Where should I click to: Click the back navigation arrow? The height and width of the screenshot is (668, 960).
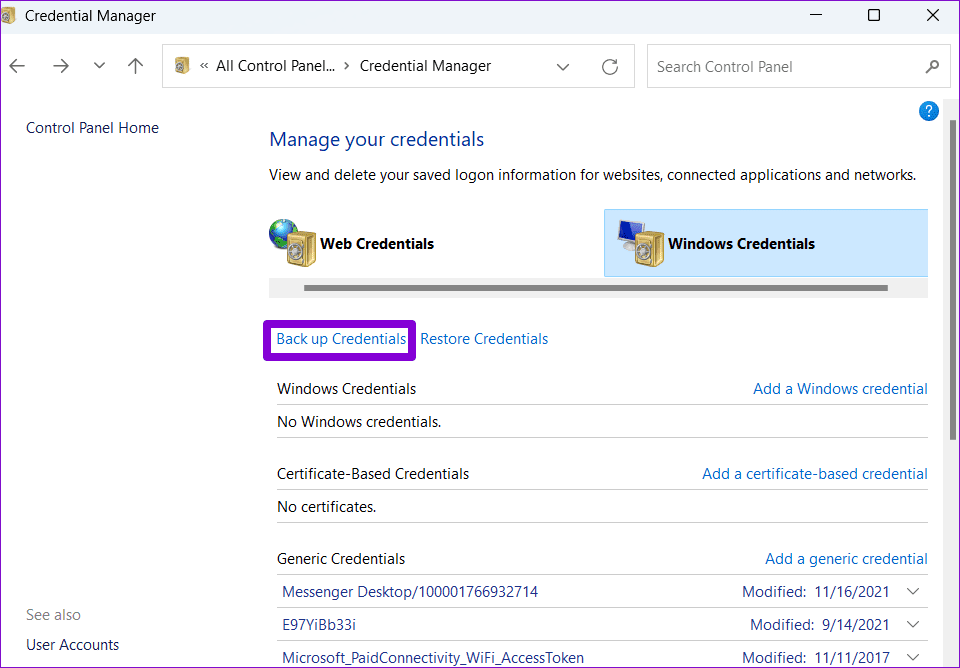[17, 66]
